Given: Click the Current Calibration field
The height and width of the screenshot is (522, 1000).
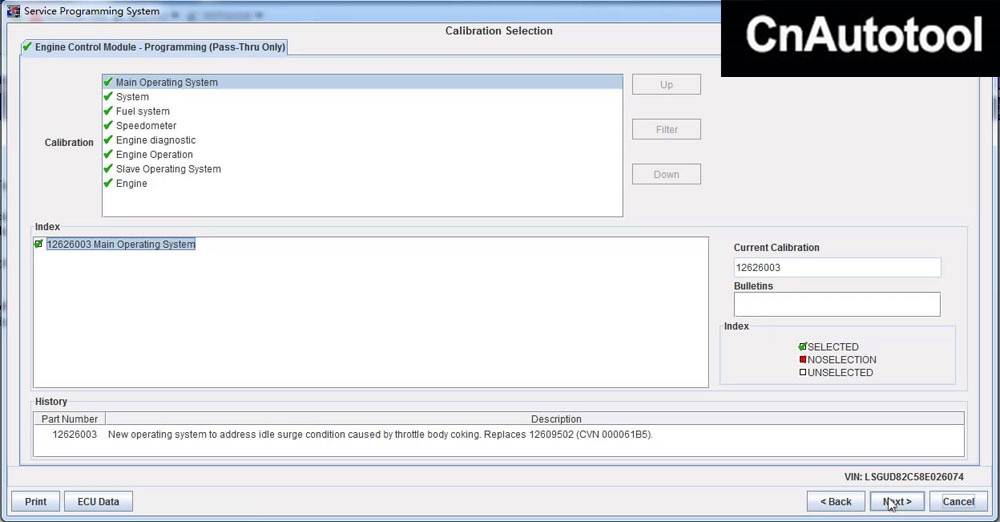Looking at the screenshot, I should point(837,267).
